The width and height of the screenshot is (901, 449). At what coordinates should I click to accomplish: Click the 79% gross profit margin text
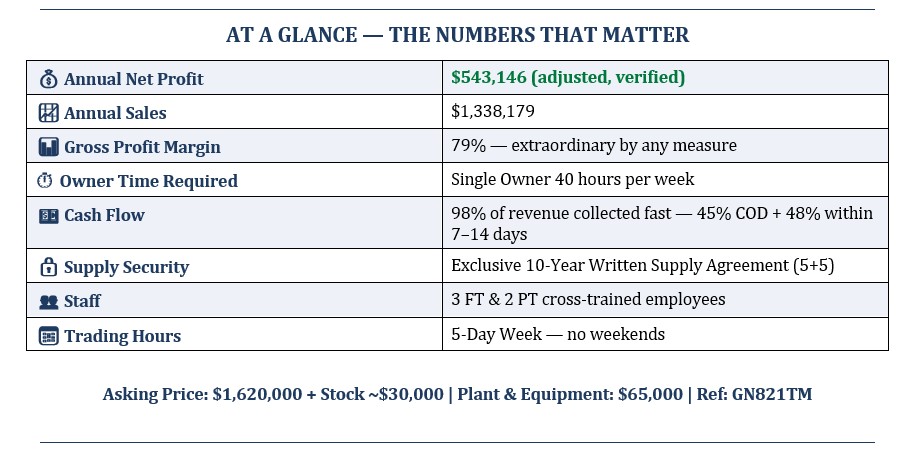click(x=594, y=146)
